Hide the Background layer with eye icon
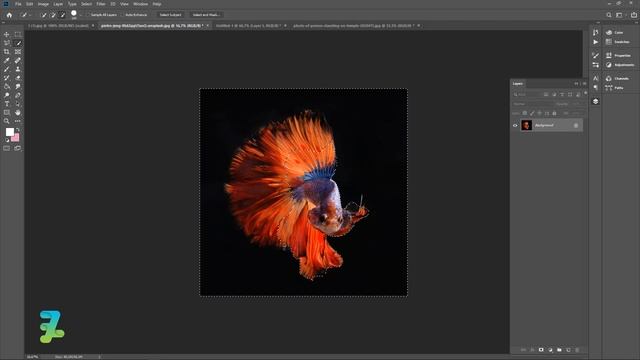The height and width of the screenshot is (360, 640). click(x=515, y=126)
